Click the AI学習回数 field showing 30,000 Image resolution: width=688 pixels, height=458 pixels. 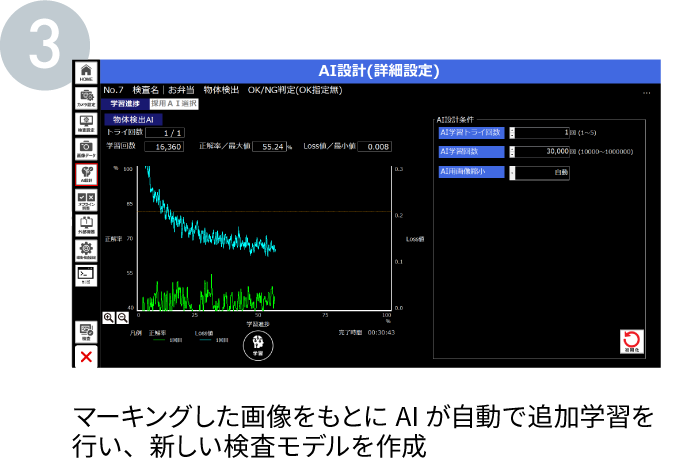click(542, 152)
